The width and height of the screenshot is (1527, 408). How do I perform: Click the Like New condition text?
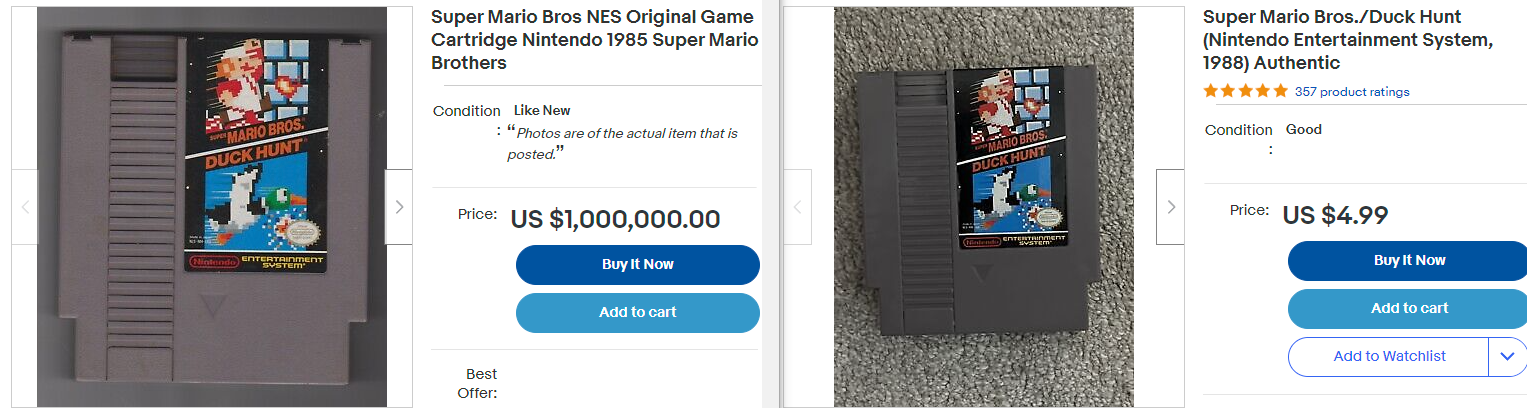[x=542, y=110]
